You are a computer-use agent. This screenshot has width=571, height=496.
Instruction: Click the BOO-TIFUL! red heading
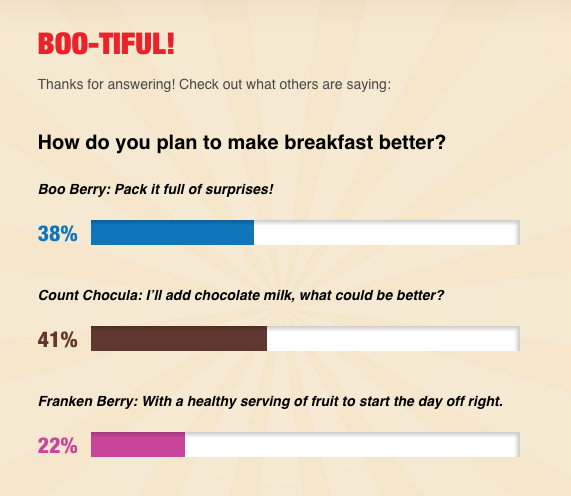(x=106, y=44)
